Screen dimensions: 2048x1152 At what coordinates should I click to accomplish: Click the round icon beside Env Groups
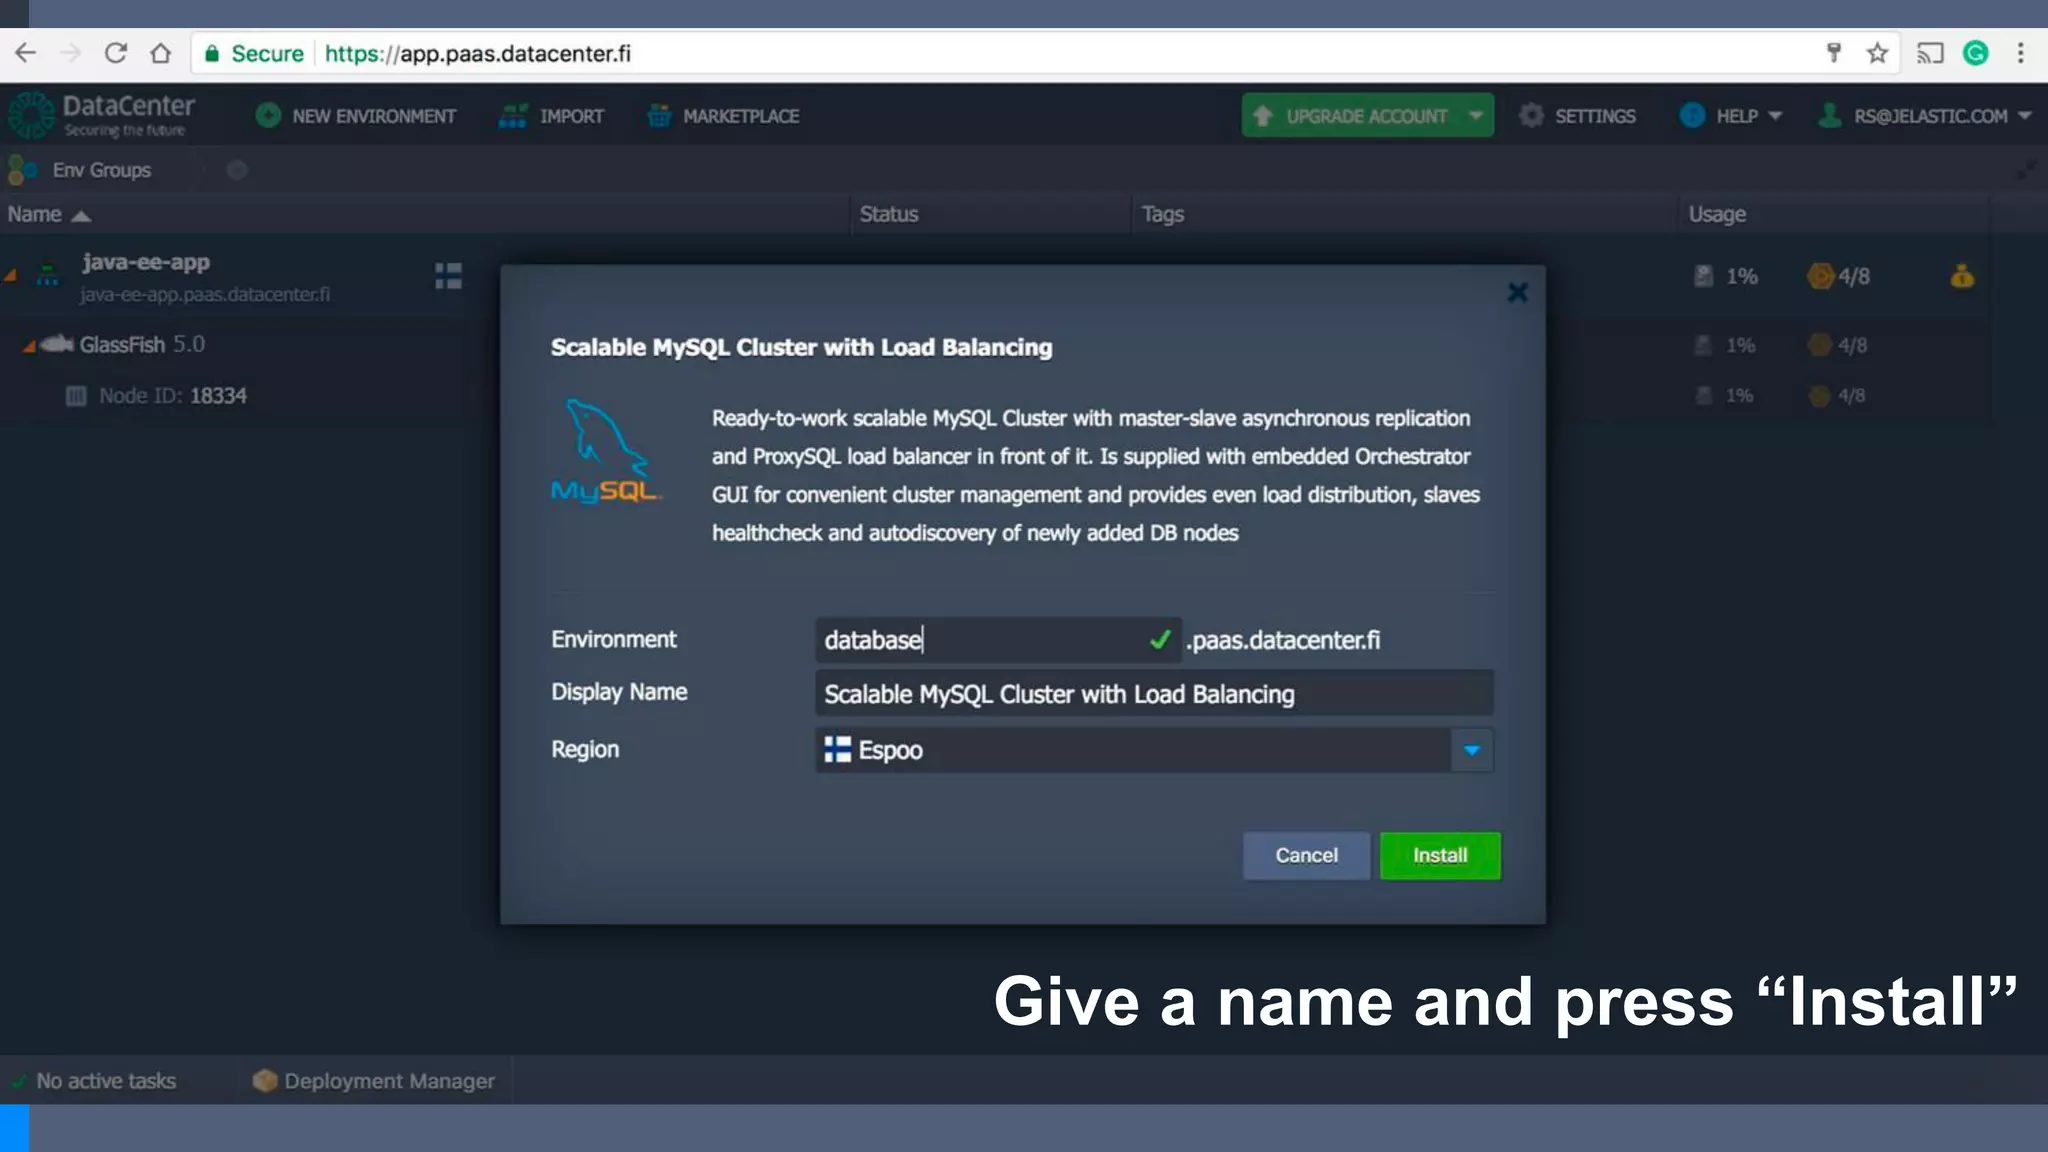[237, 170]
